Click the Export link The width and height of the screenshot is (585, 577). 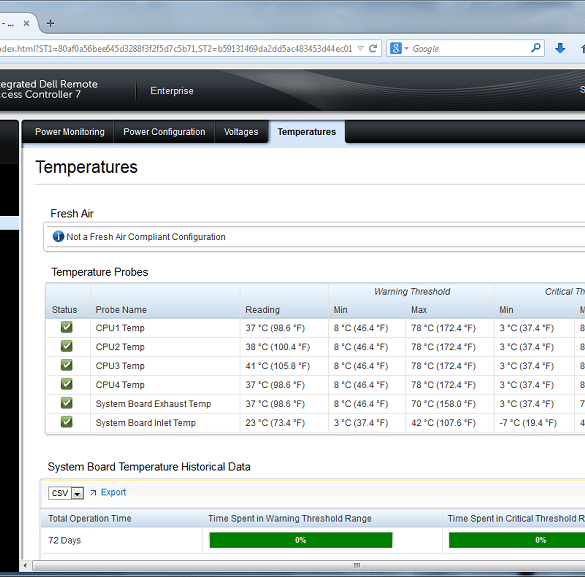[113, 492]
